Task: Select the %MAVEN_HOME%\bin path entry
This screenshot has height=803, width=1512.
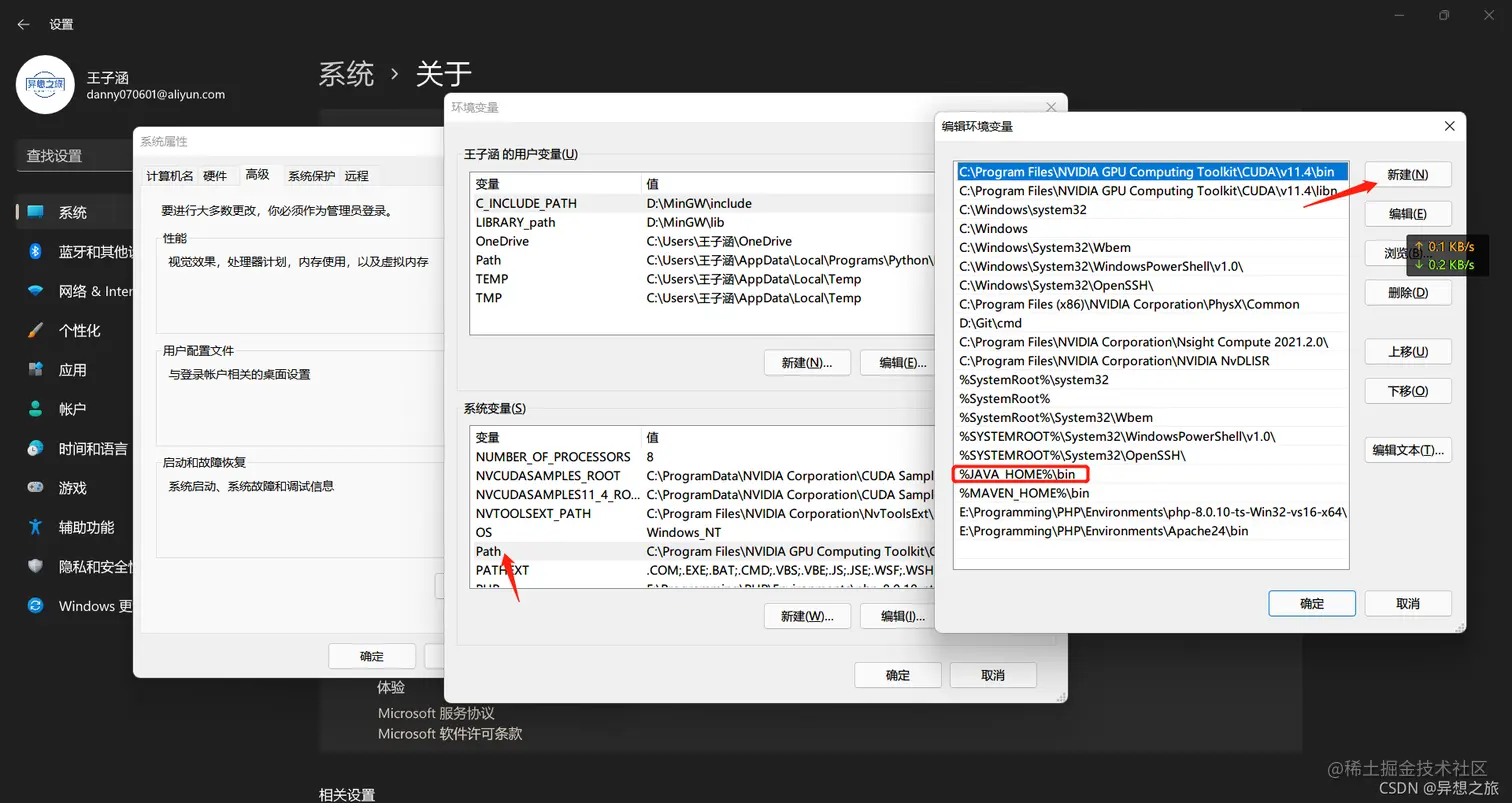Action: [1151, 493]
